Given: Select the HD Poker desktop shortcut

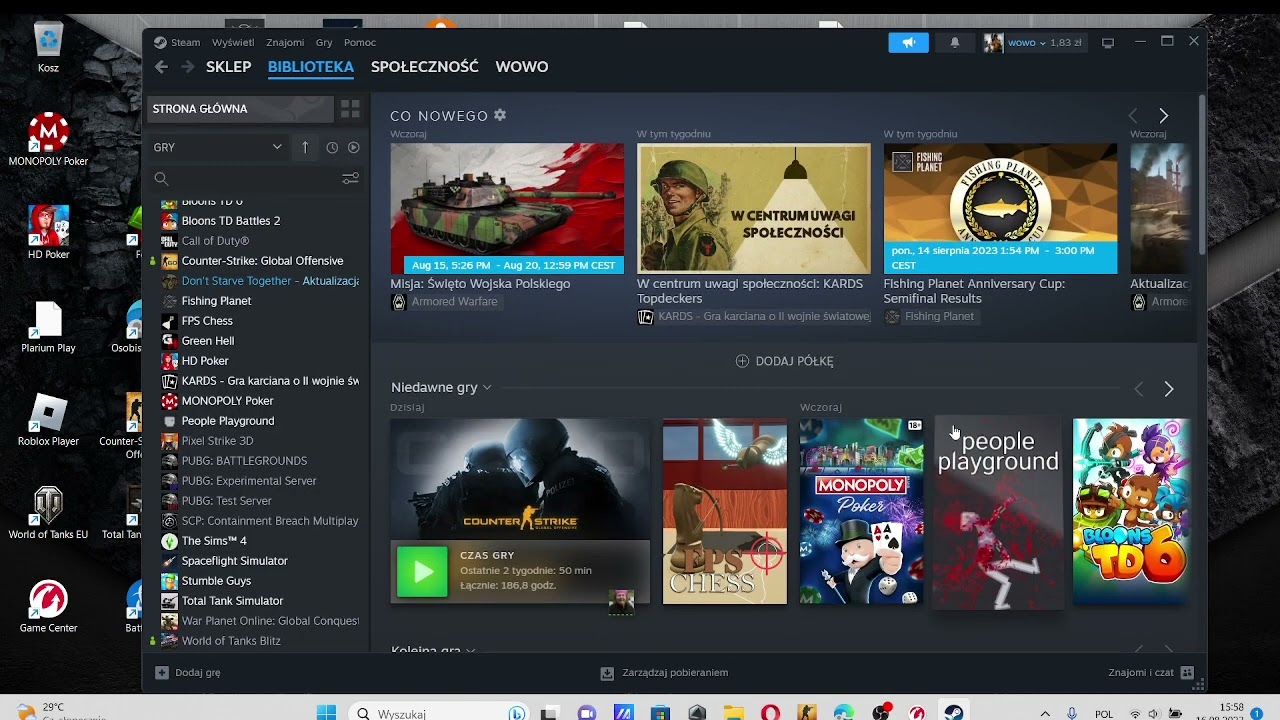Looking at the screenshot, I should 48,232.
